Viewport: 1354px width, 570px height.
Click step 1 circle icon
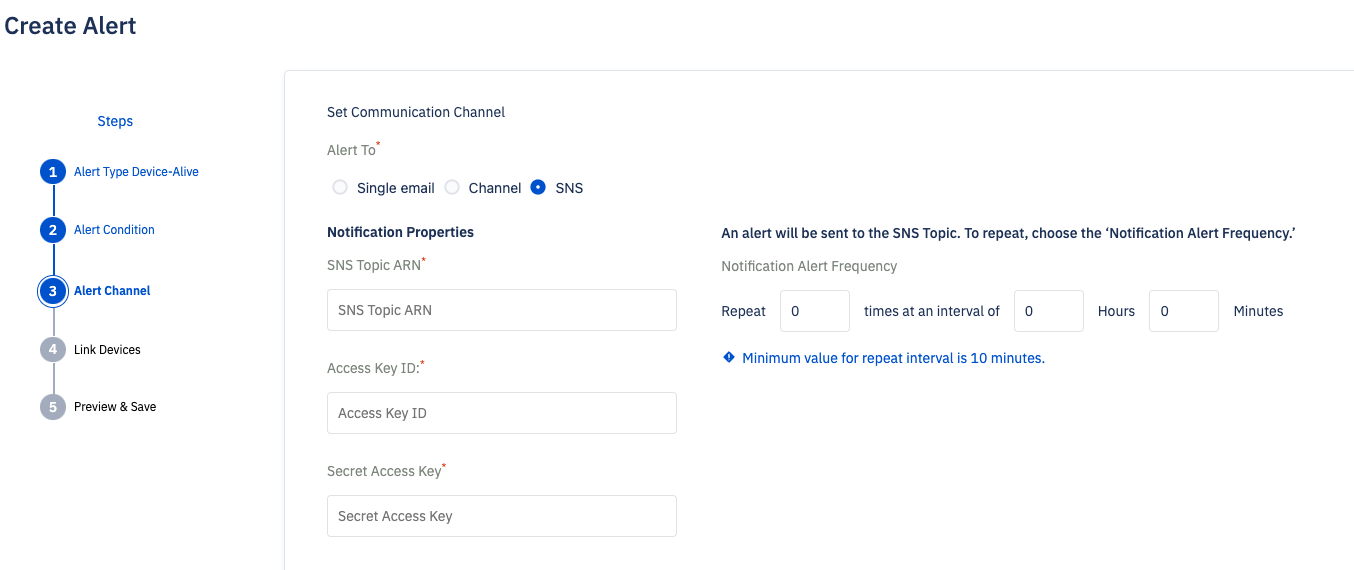pos(53,172)
